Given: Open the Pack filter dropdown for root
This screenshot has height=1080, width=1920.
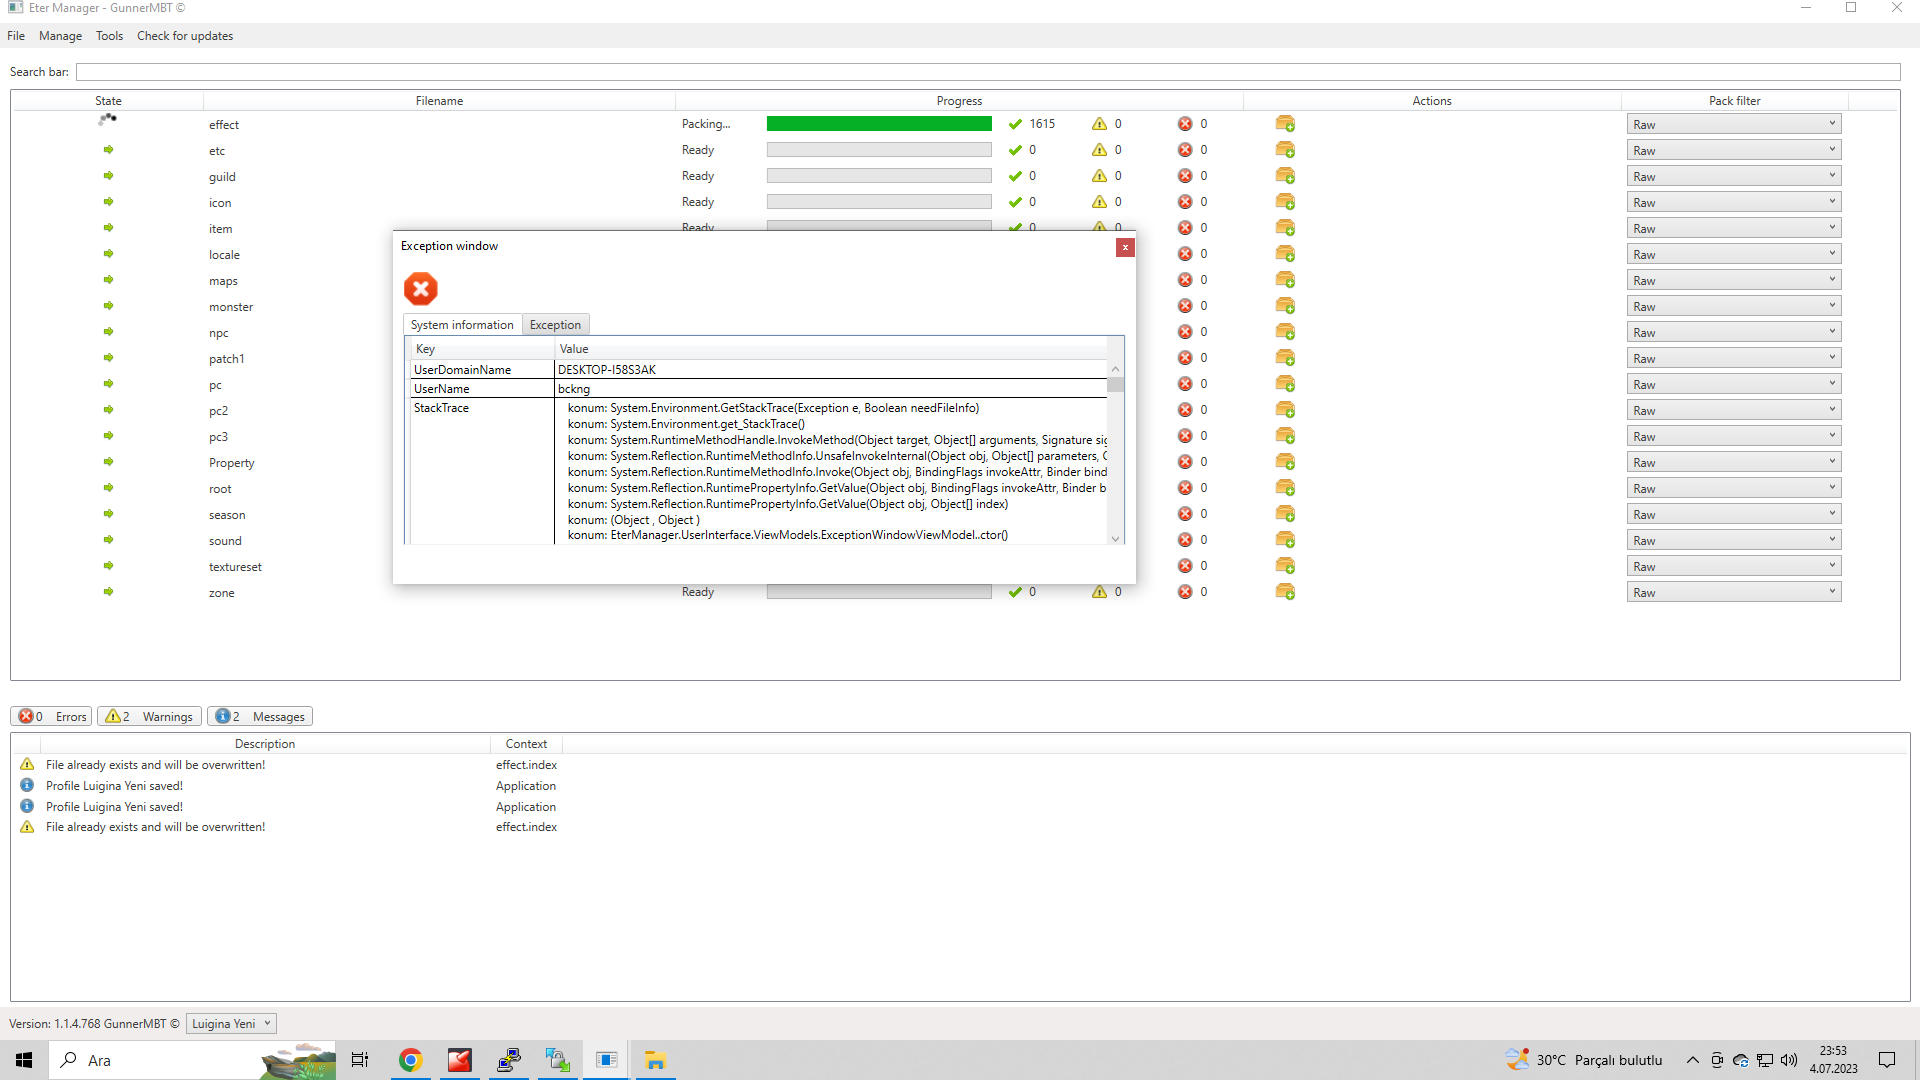Looking at the screenshot, I should [x=1734, y=488].
